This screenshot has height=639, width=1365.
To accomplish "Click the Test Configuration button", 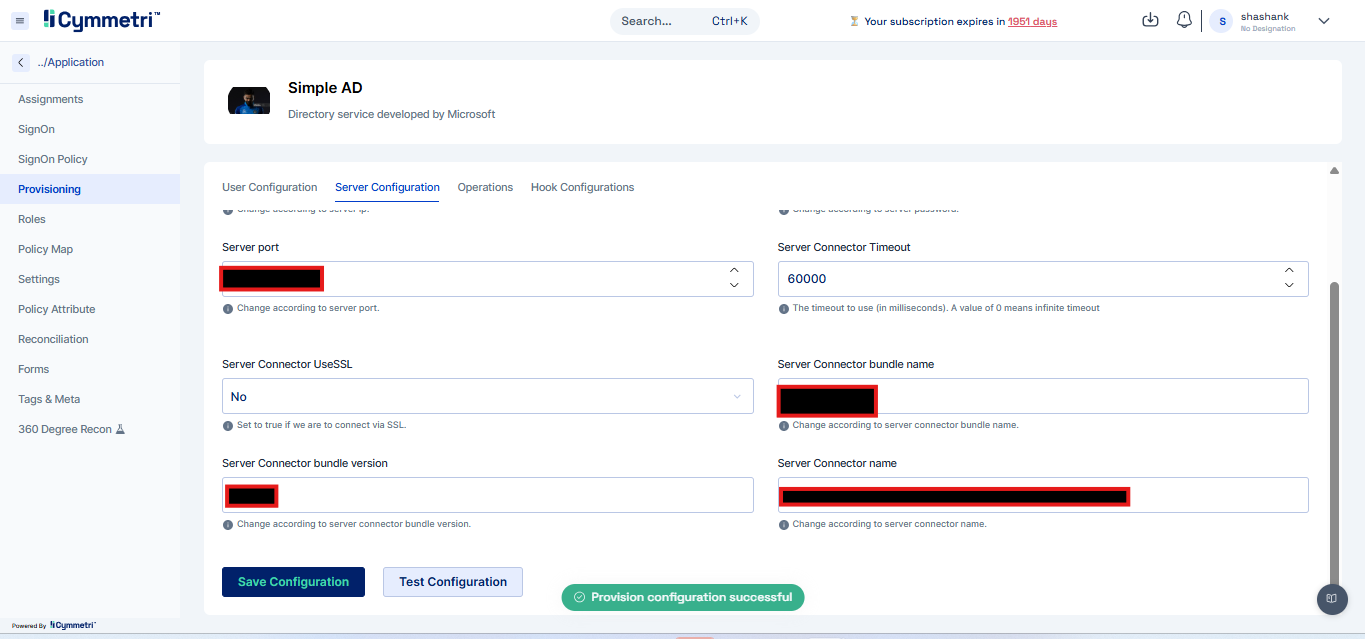I will tap(453, 582).
